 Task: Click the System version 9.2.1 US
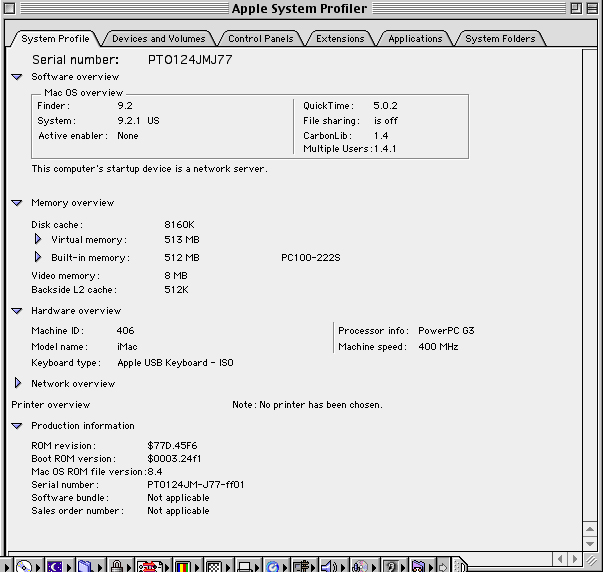pyautogui.click(x=138, y=121)
